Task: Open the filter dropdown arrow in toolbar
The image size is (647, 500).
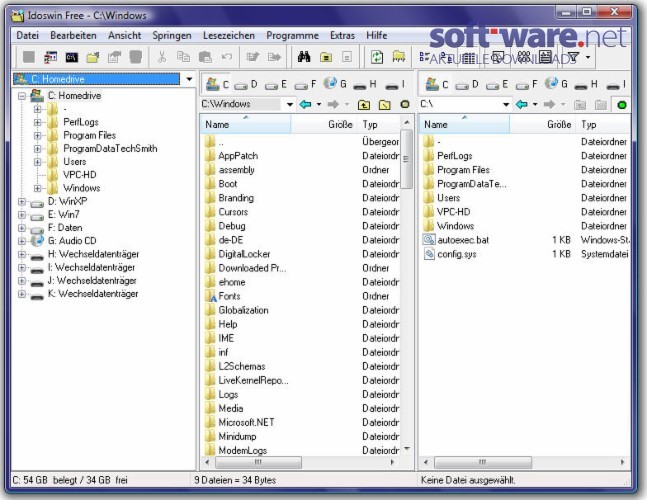Action: tap(588, 57)
